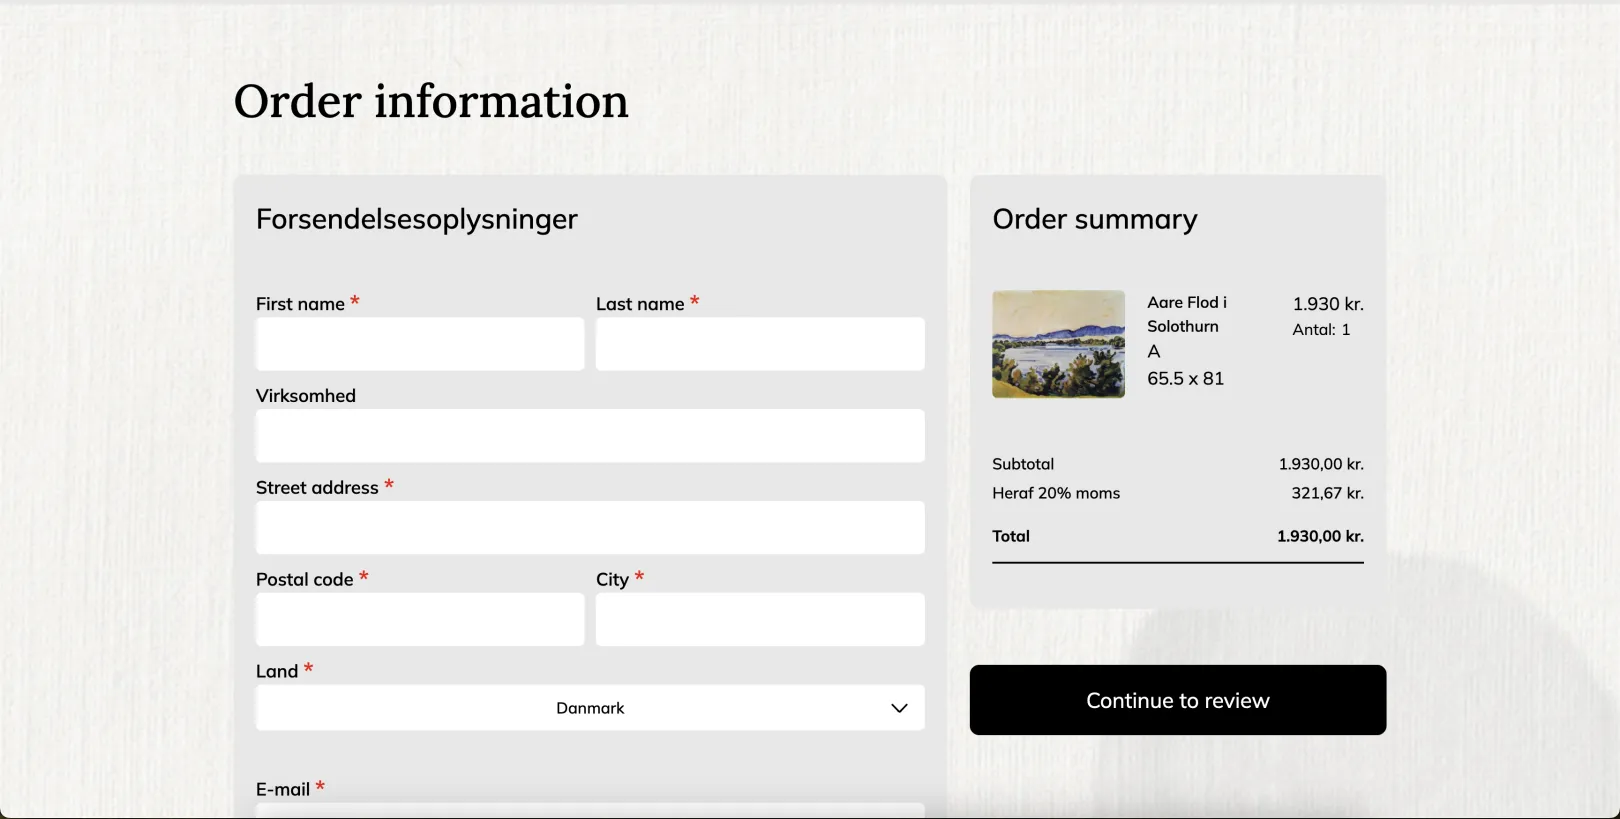Click the size text 65.5 x 81
This screenshot has width=1620, height=819.
click(x=1185, y=379)
